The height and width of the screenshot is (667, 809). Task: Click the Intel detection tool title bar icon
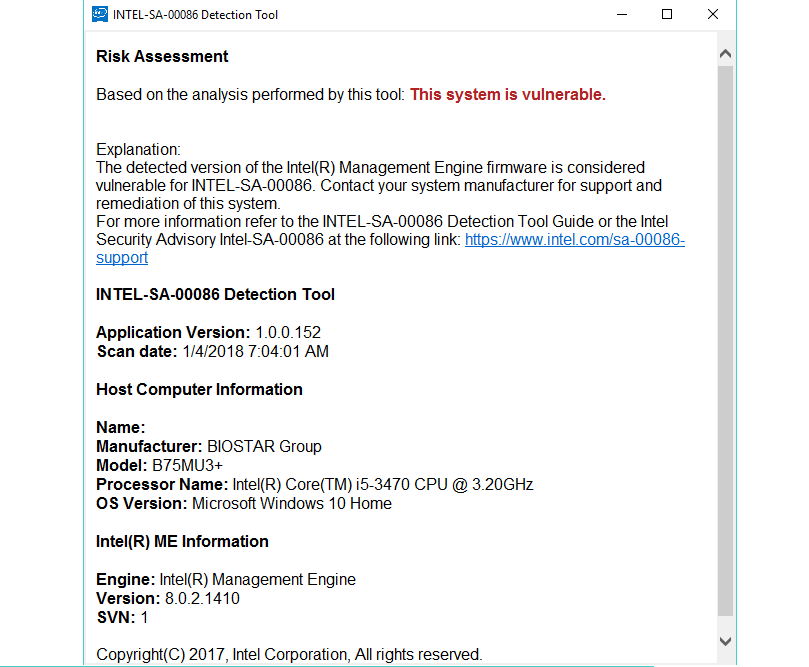point(100,14)
